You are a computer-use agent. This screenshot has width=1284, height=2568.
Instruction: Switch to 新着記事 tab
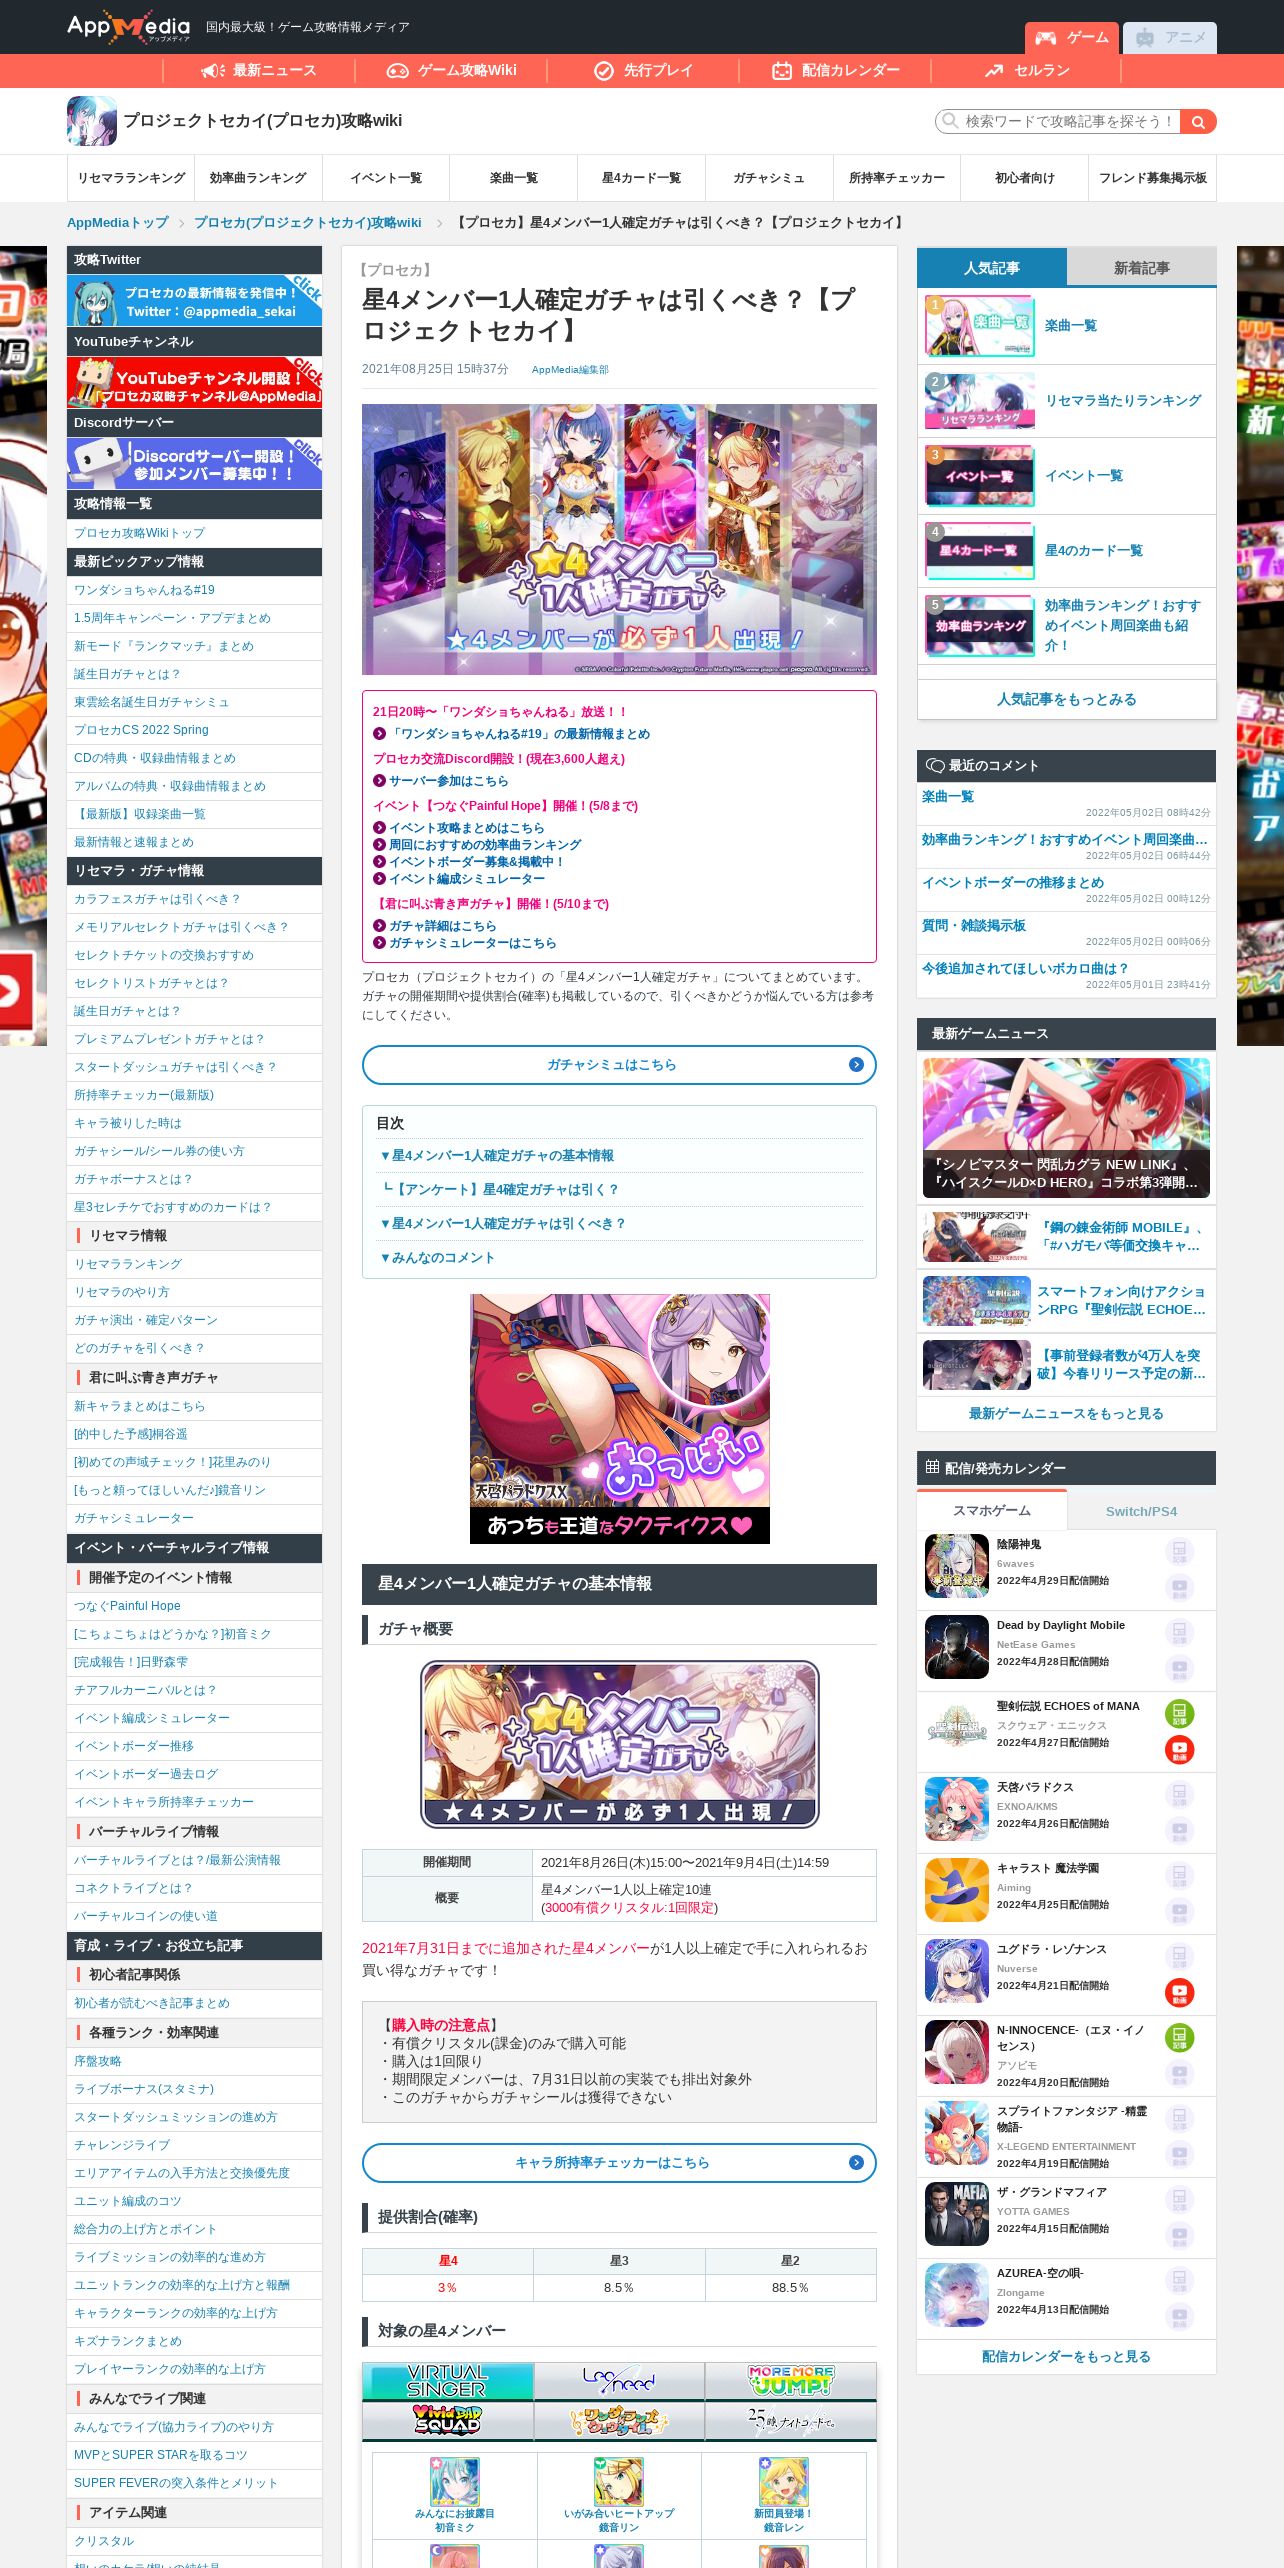tap(1141, 268)
